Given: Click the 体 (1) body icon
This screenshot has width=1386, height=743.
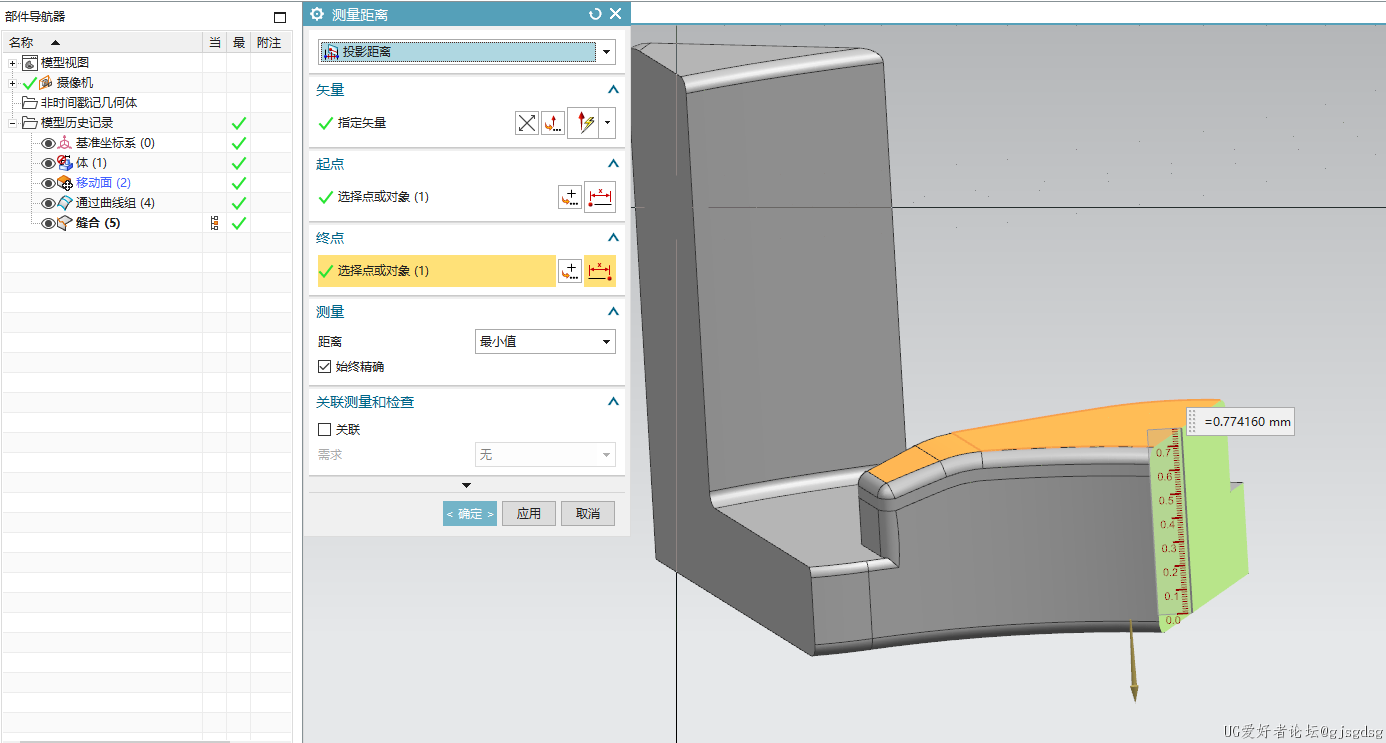Looking at the screenshot, I should click(65, 163).
